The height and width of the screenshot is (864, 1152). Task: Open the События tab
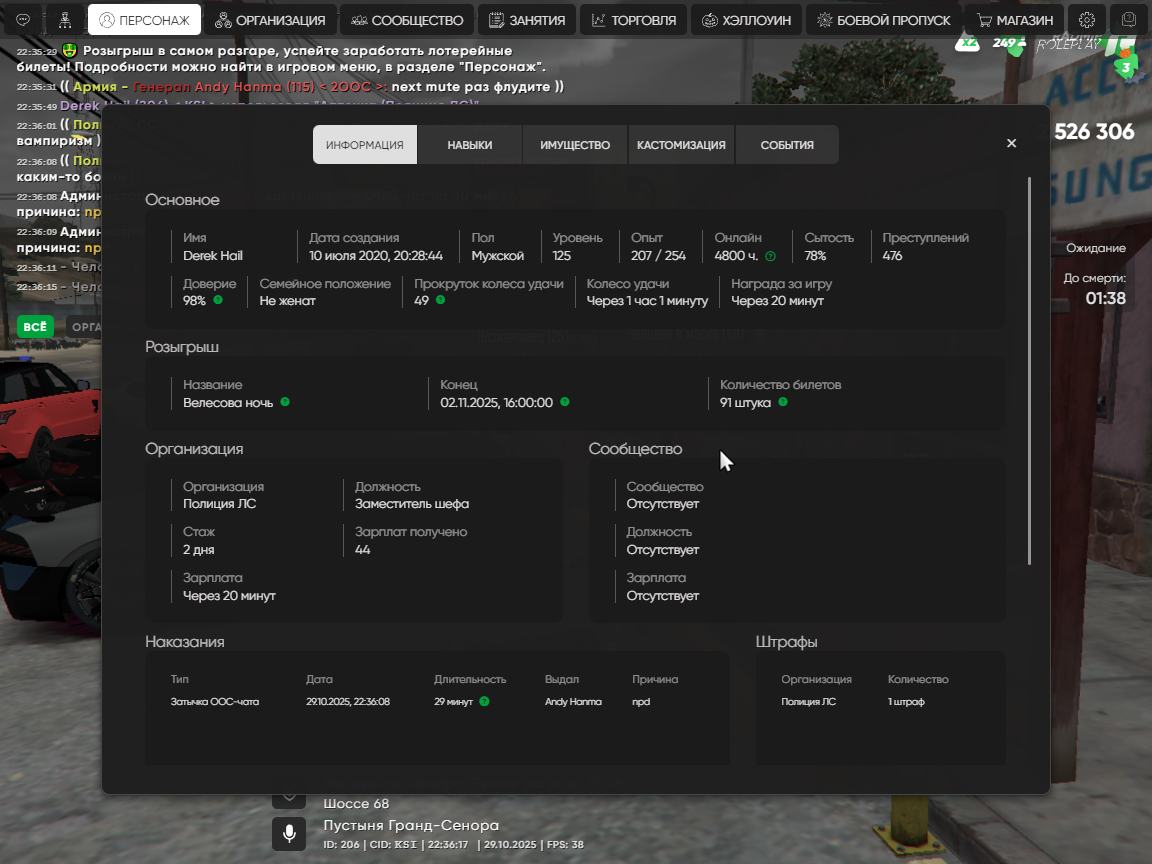(x=787, y=145)
